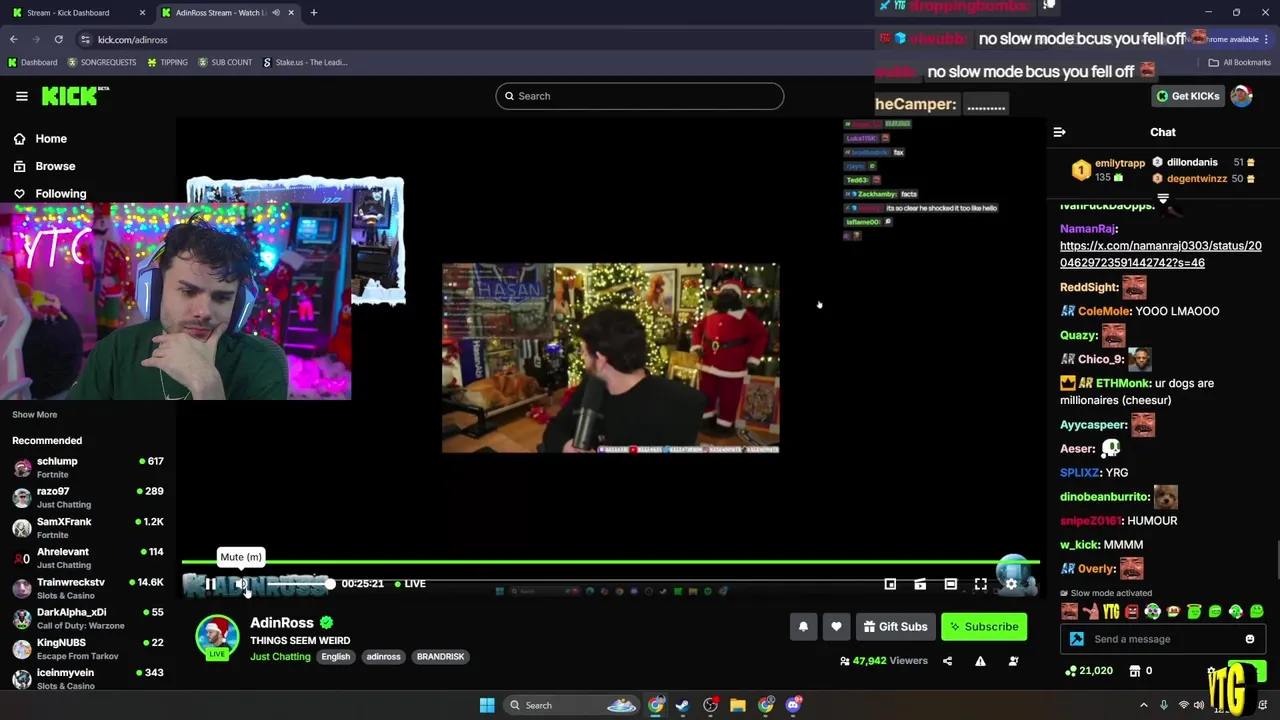Open Trainwreckstv recommended channel

[x=88, y=588]
